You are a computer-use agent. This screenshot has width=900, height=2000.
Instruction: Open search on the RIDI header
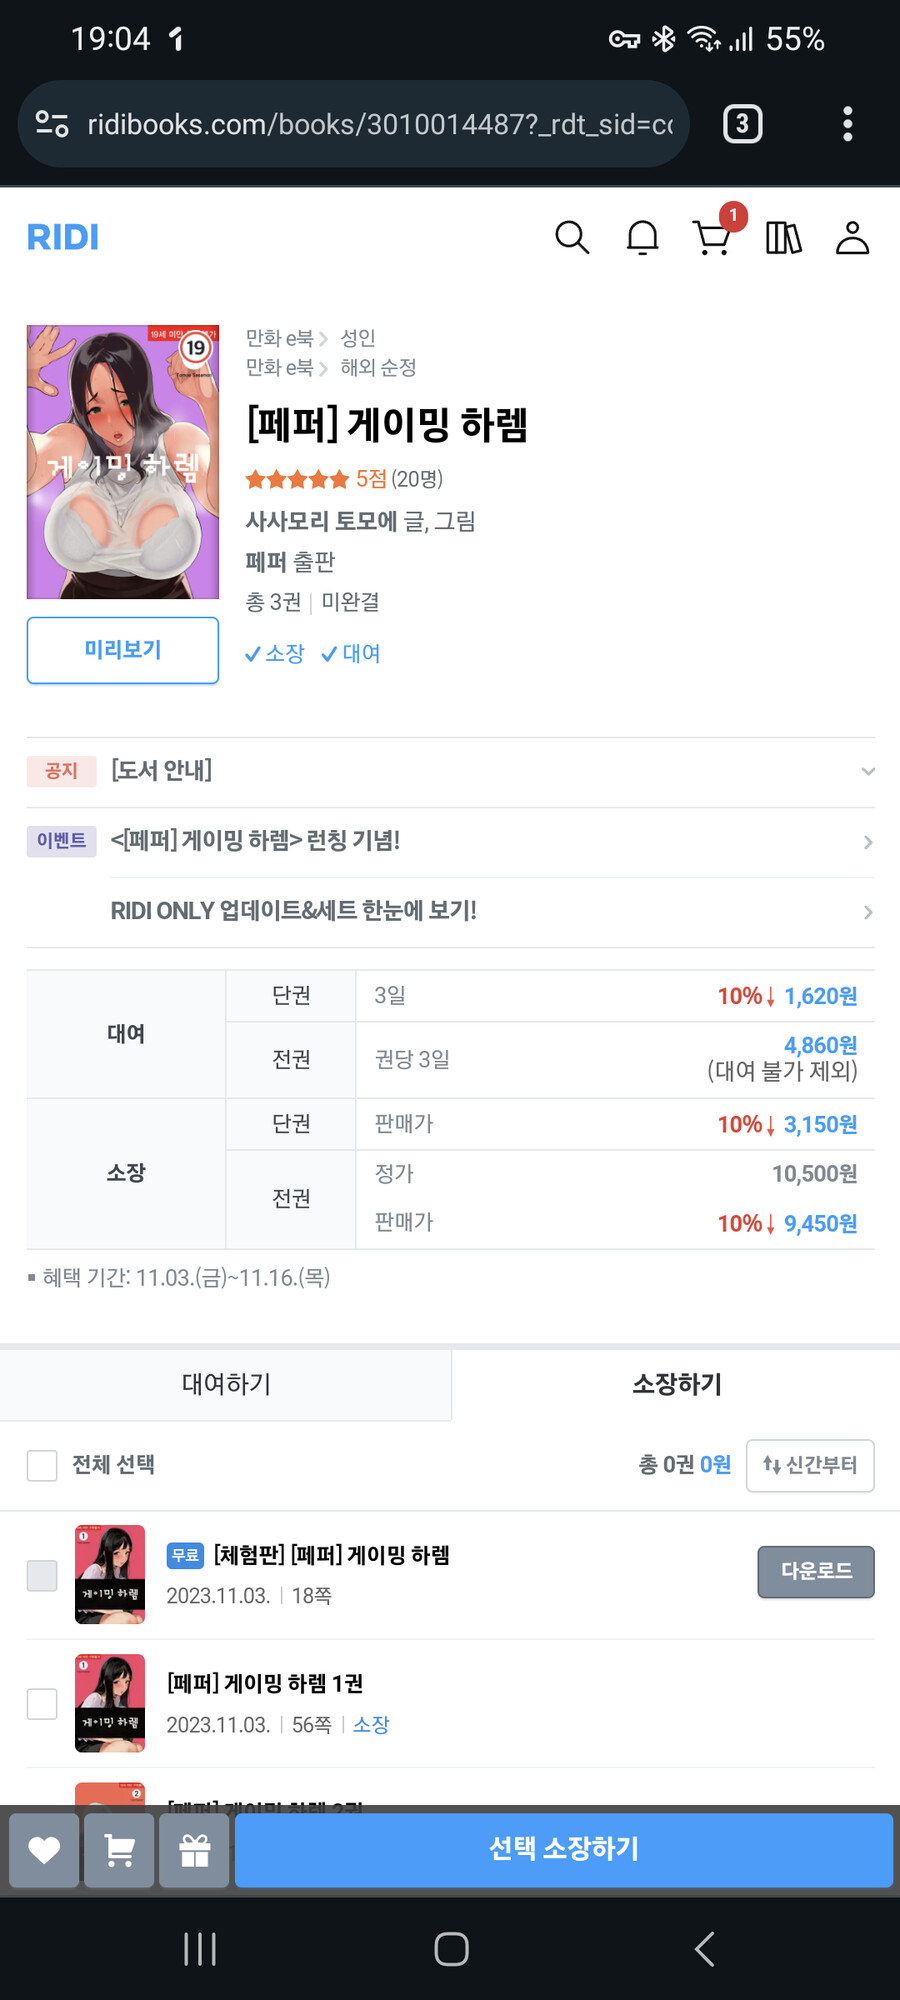click(x=572, y=238)
